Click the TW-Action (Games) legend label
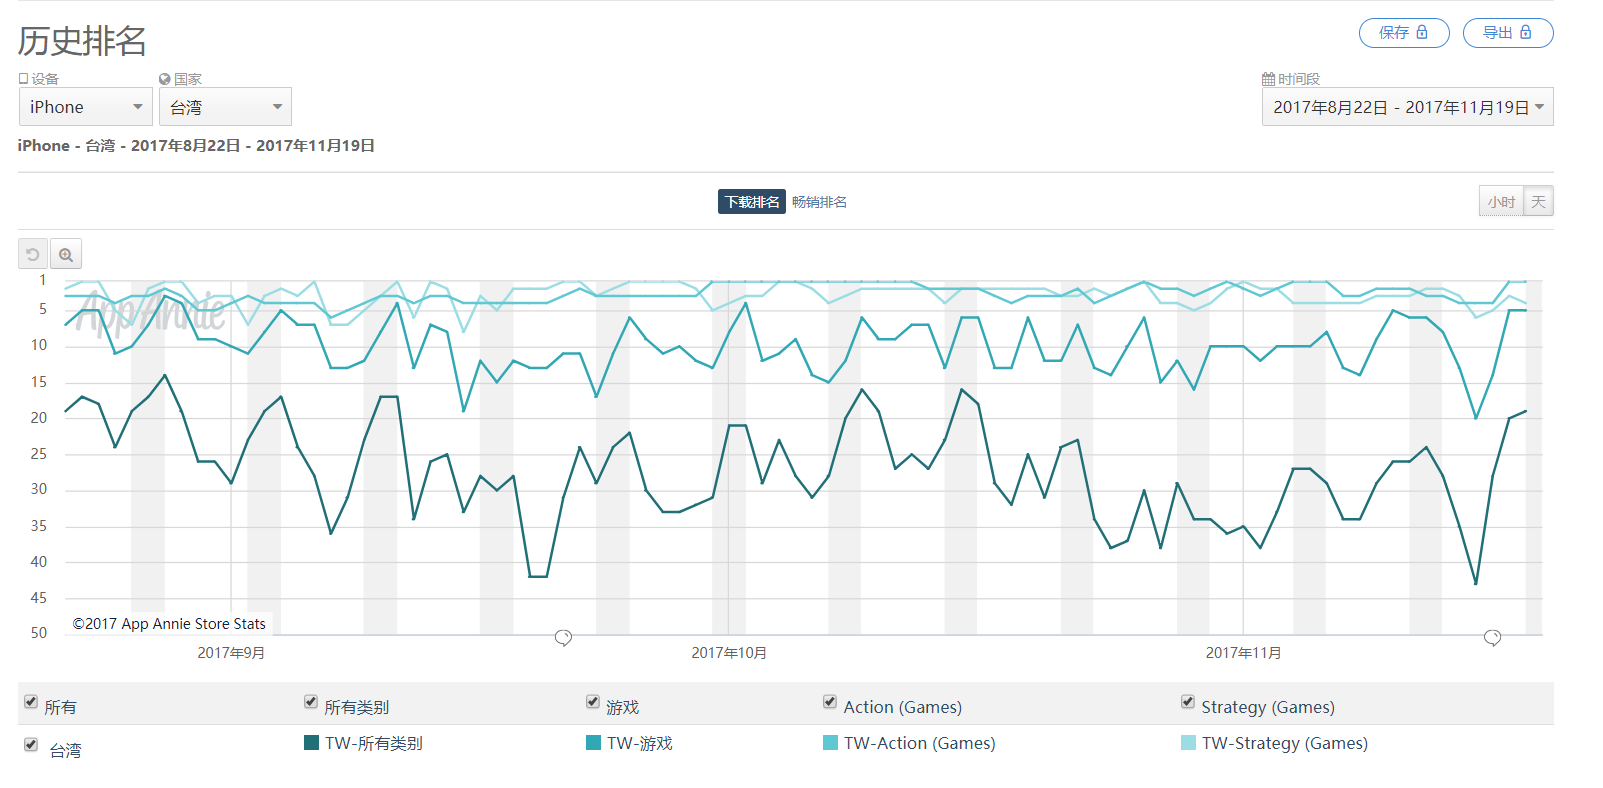1603x788 pixels. (920, 743)
